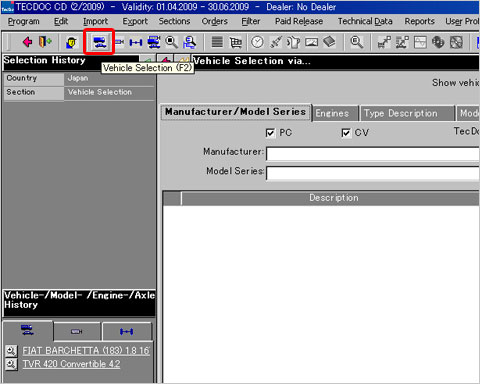Click the user badge toolbar icon
The image size is (480, 384).
(71, 42)
